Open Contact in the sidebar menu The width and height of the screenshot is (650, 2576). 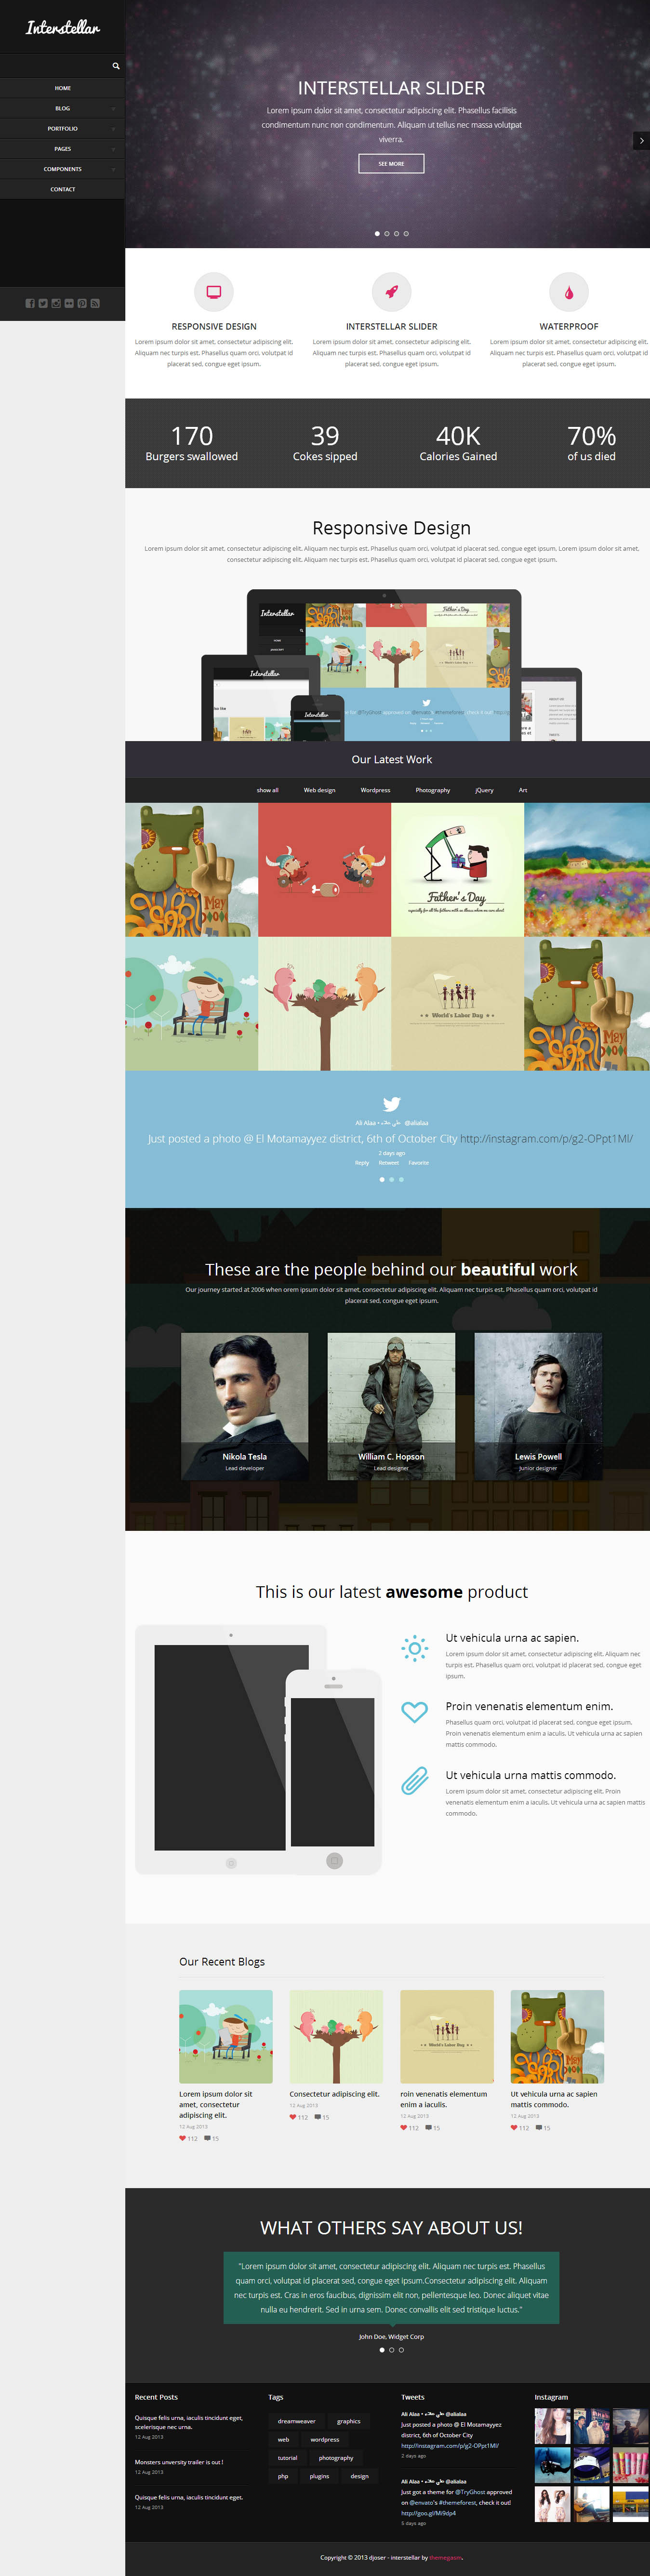click(x=62, y=189)
